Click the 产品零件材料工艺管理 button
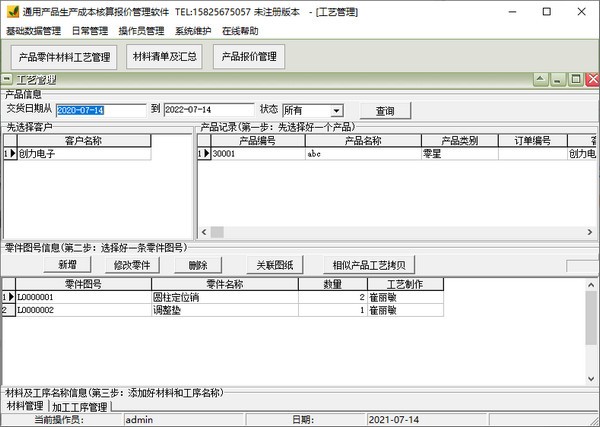The height and width of the screenshot is (427, 600). click(x=64, y=57)
